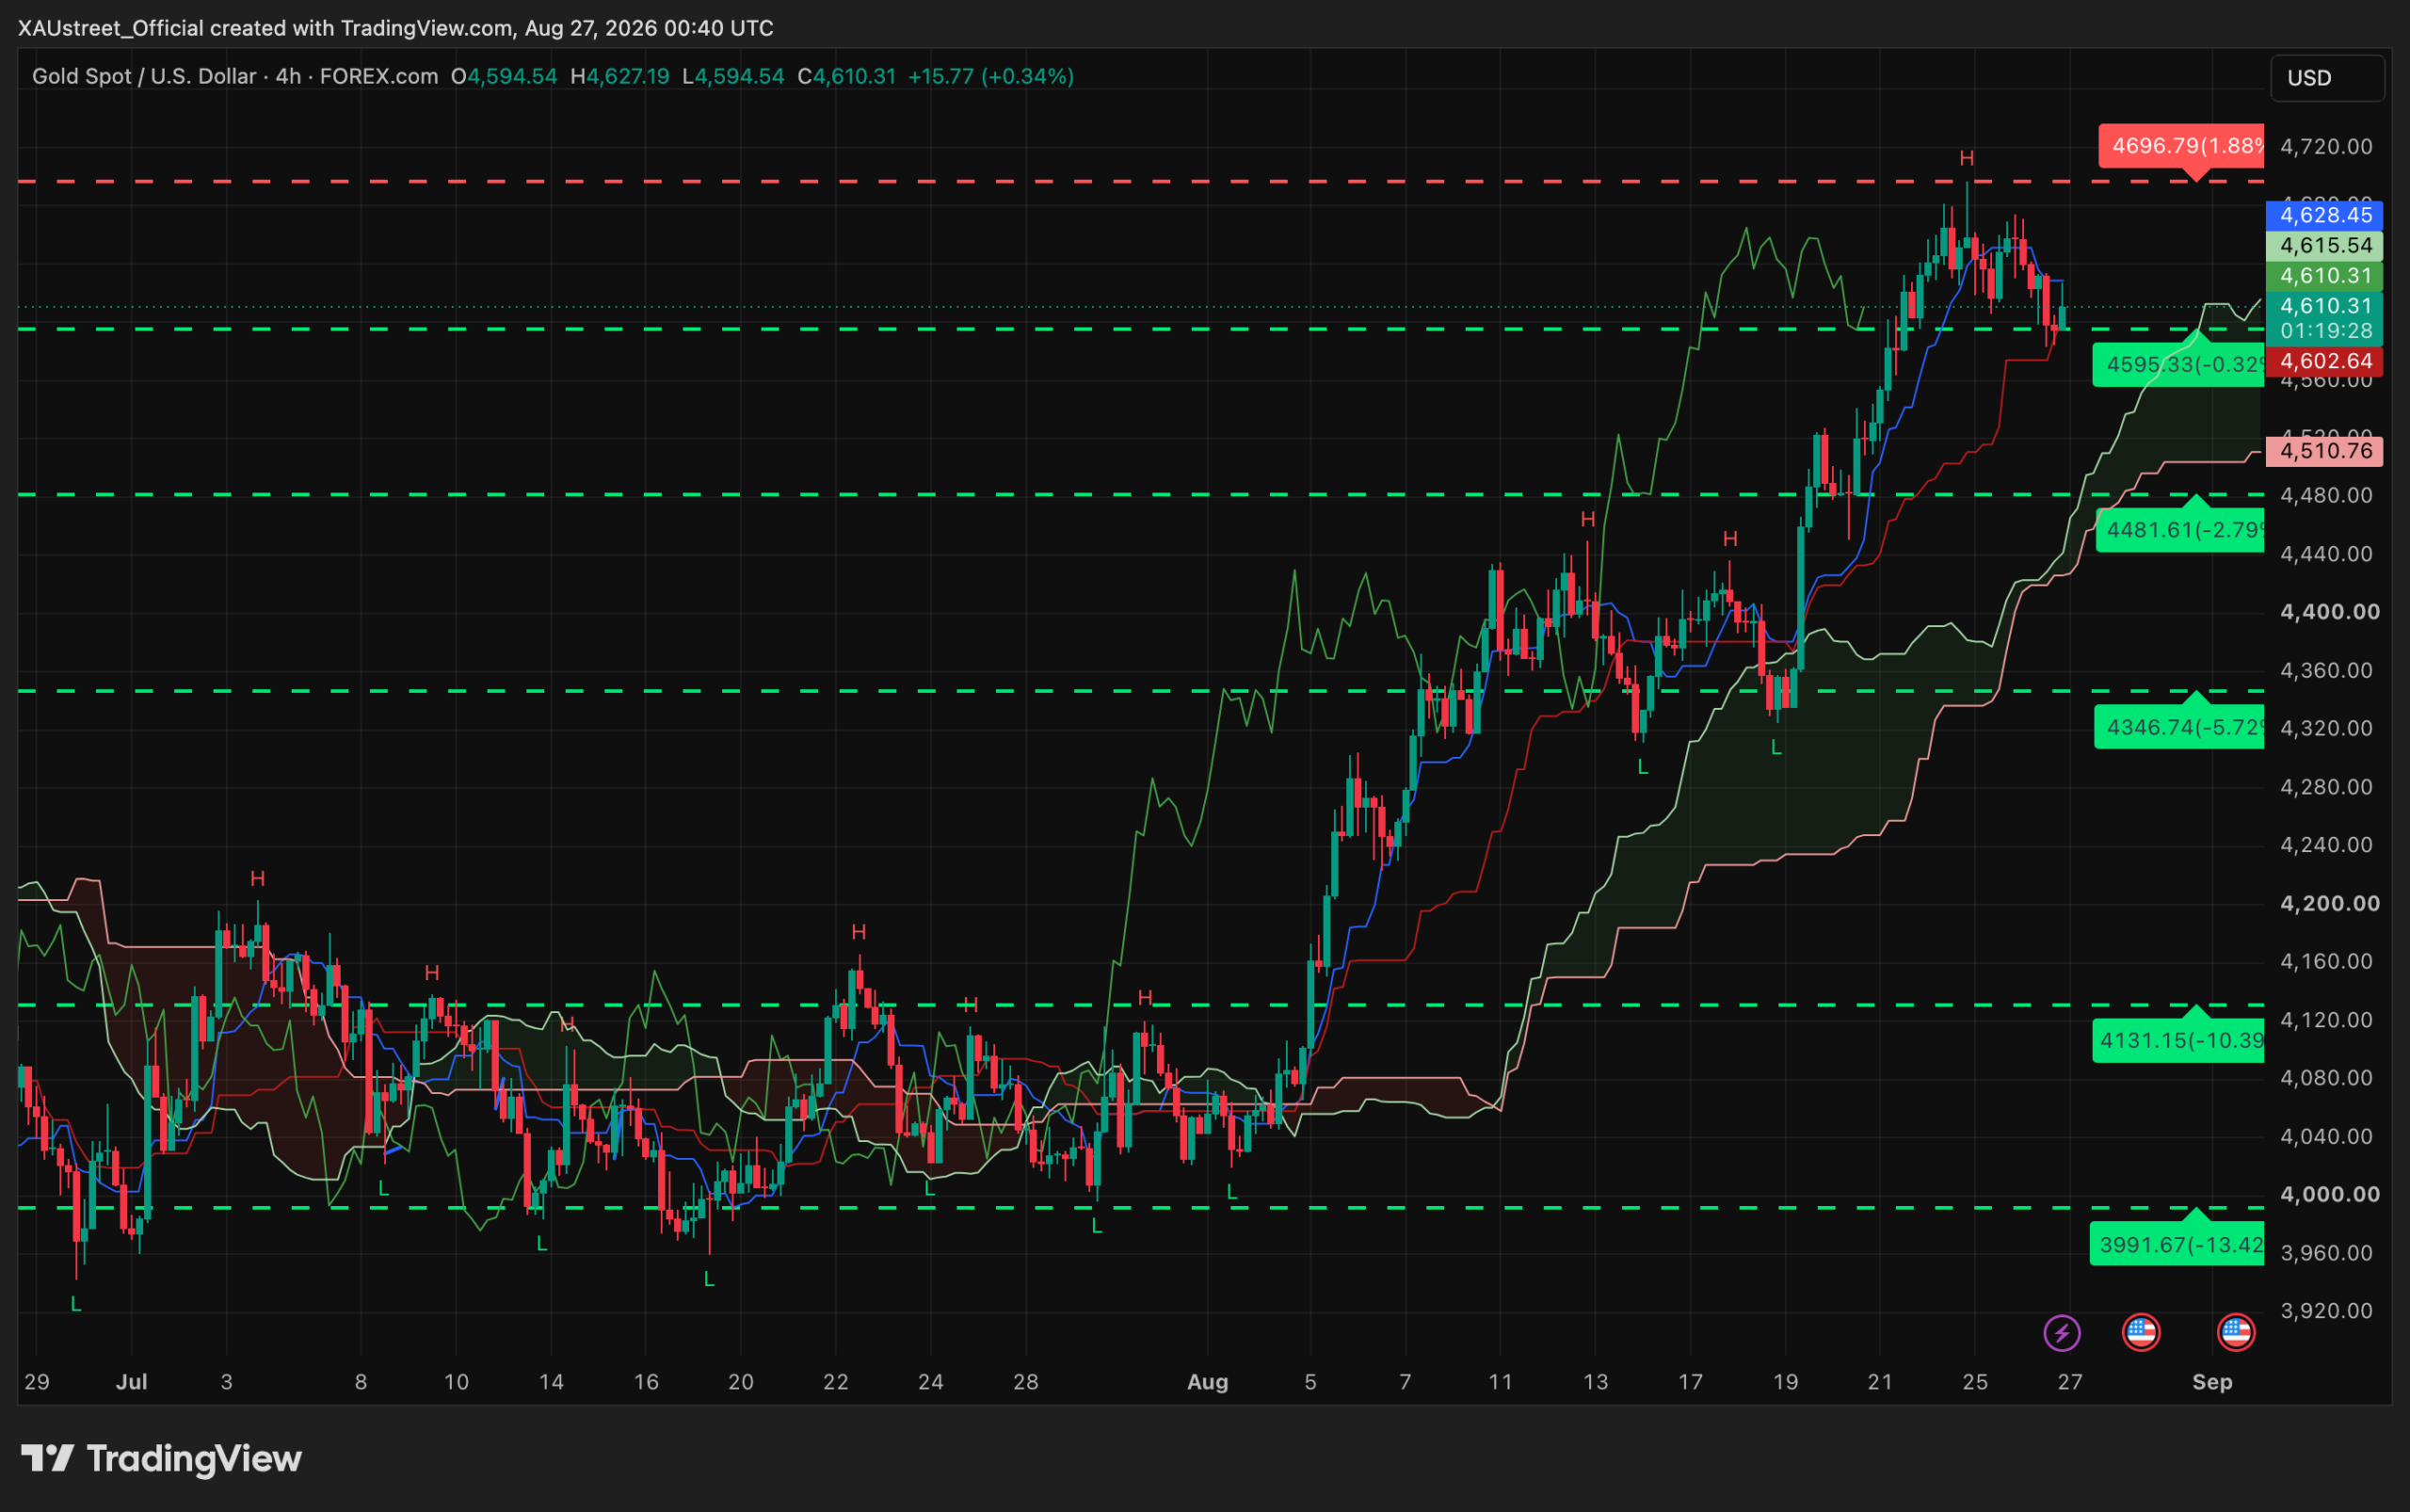
Task: Select the green 4346.74 support label
Action: pos(2179,727)
